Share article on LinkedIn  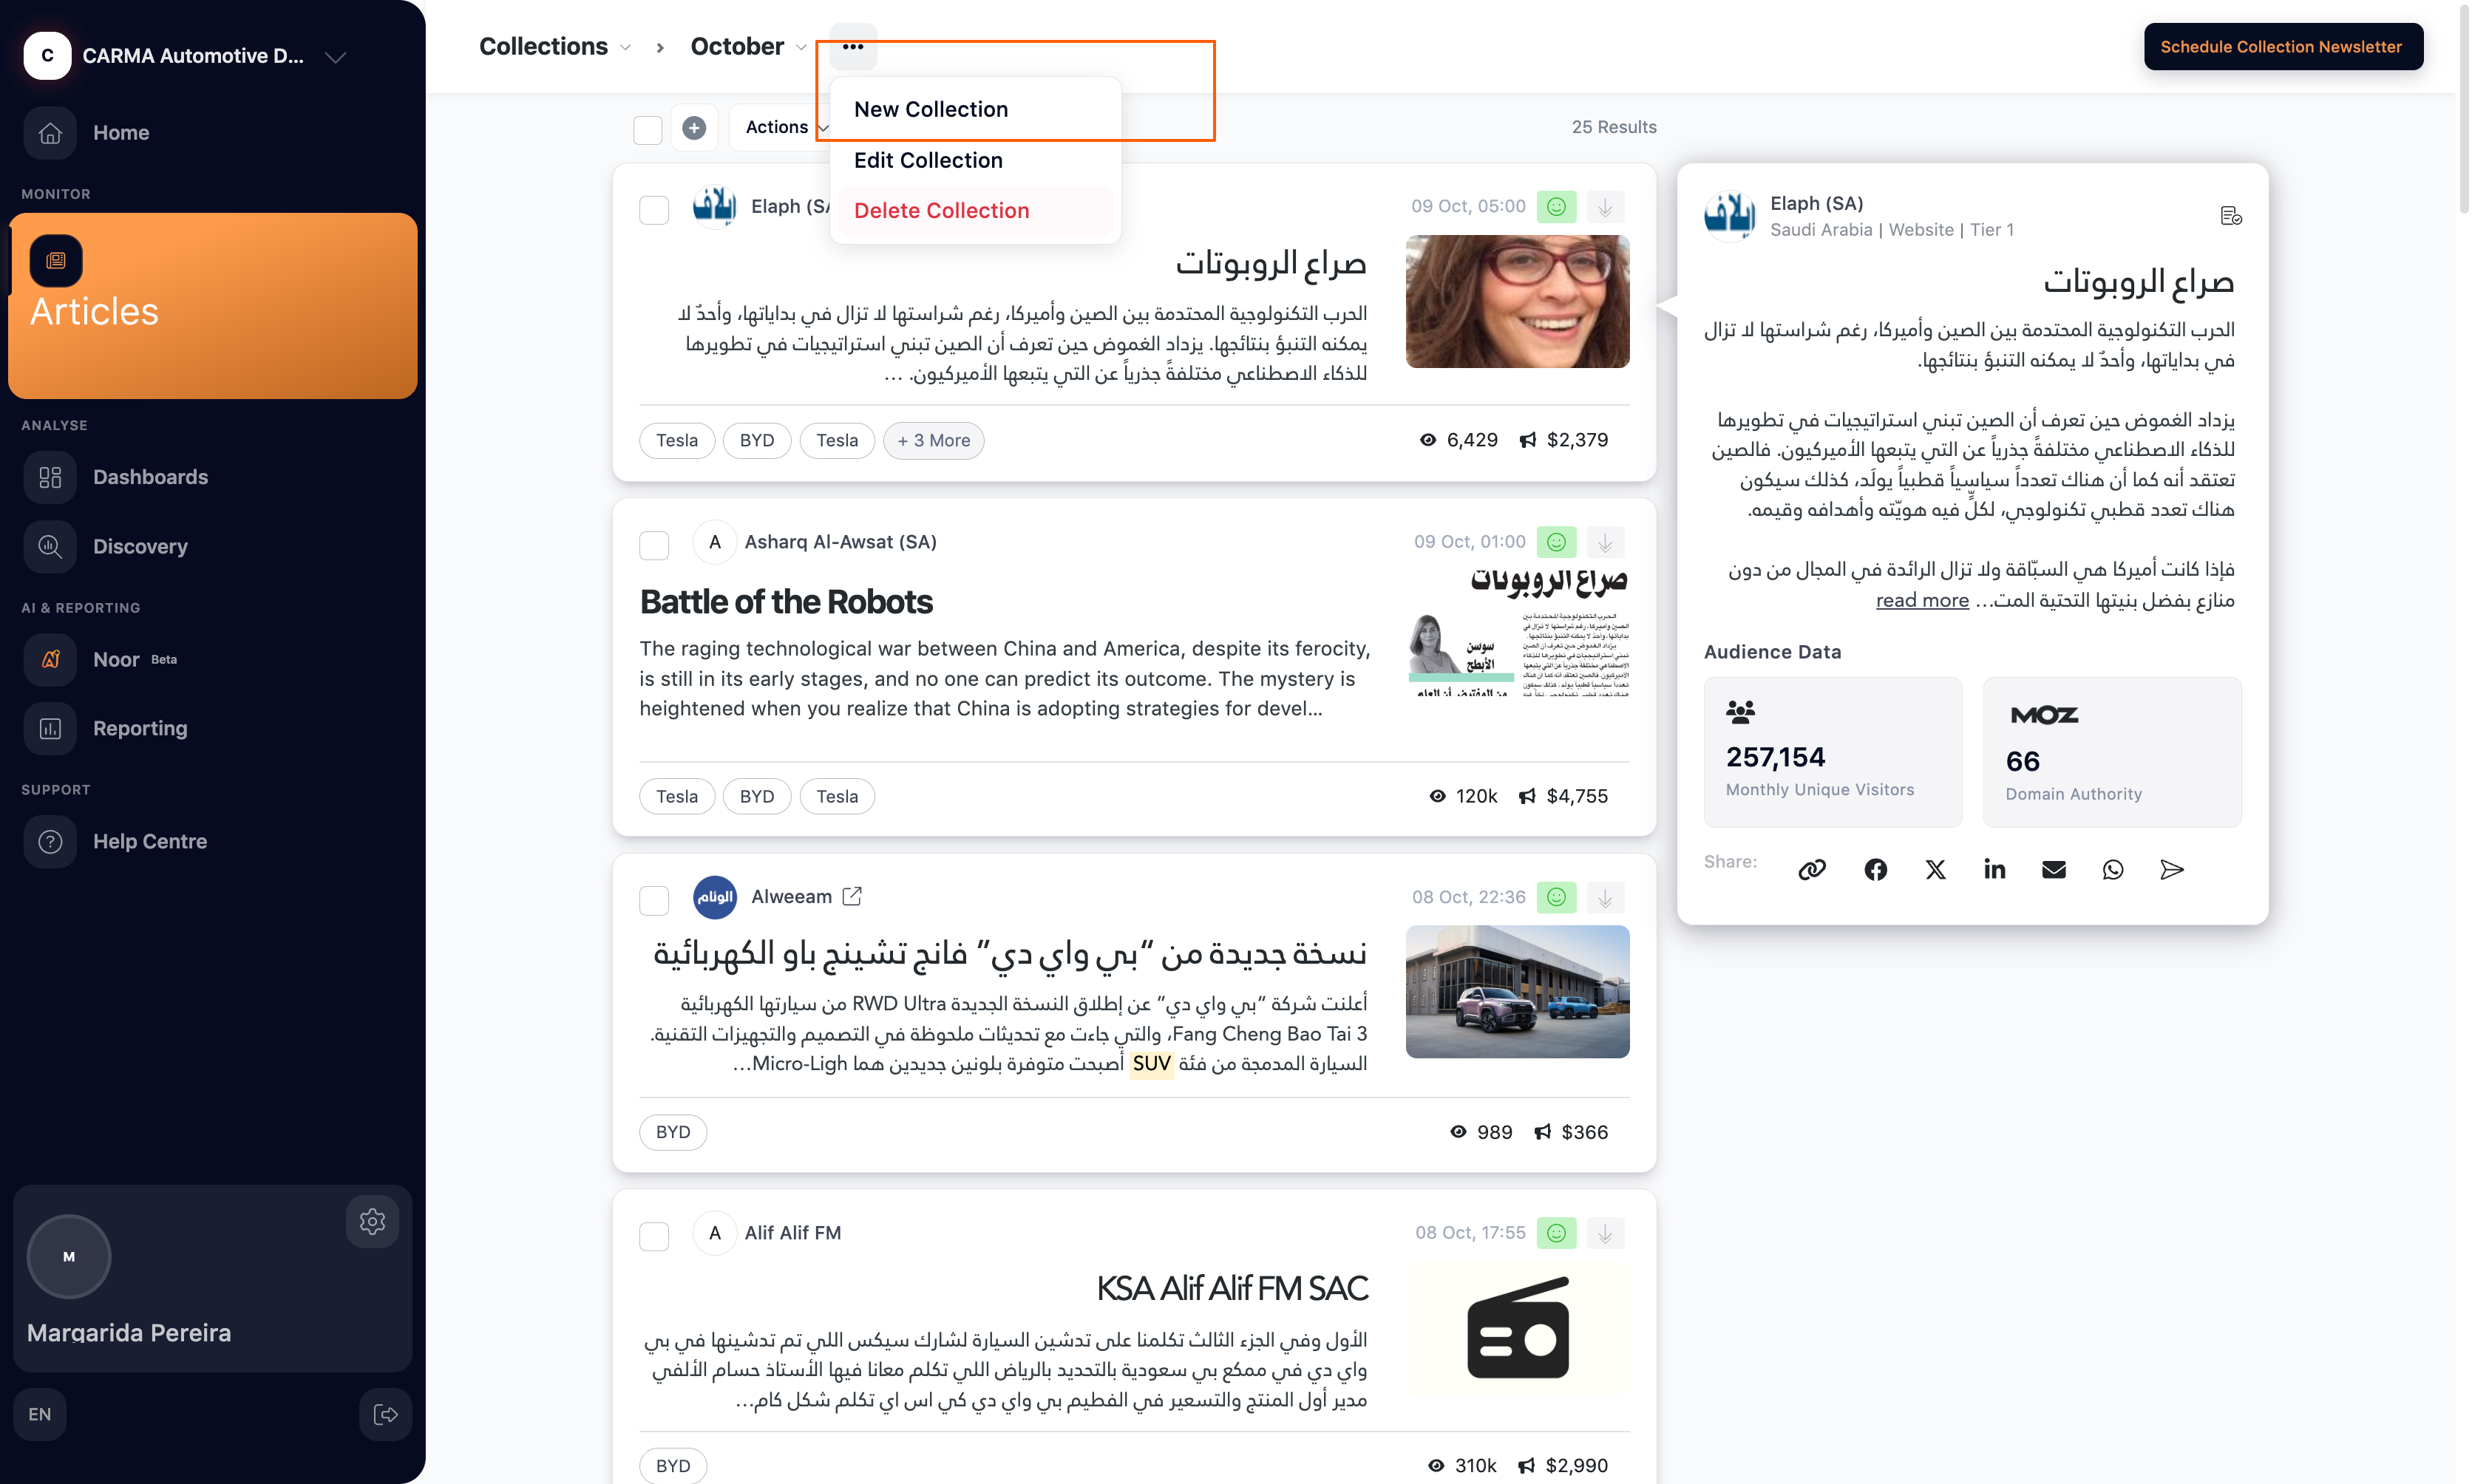(1994, 869)
